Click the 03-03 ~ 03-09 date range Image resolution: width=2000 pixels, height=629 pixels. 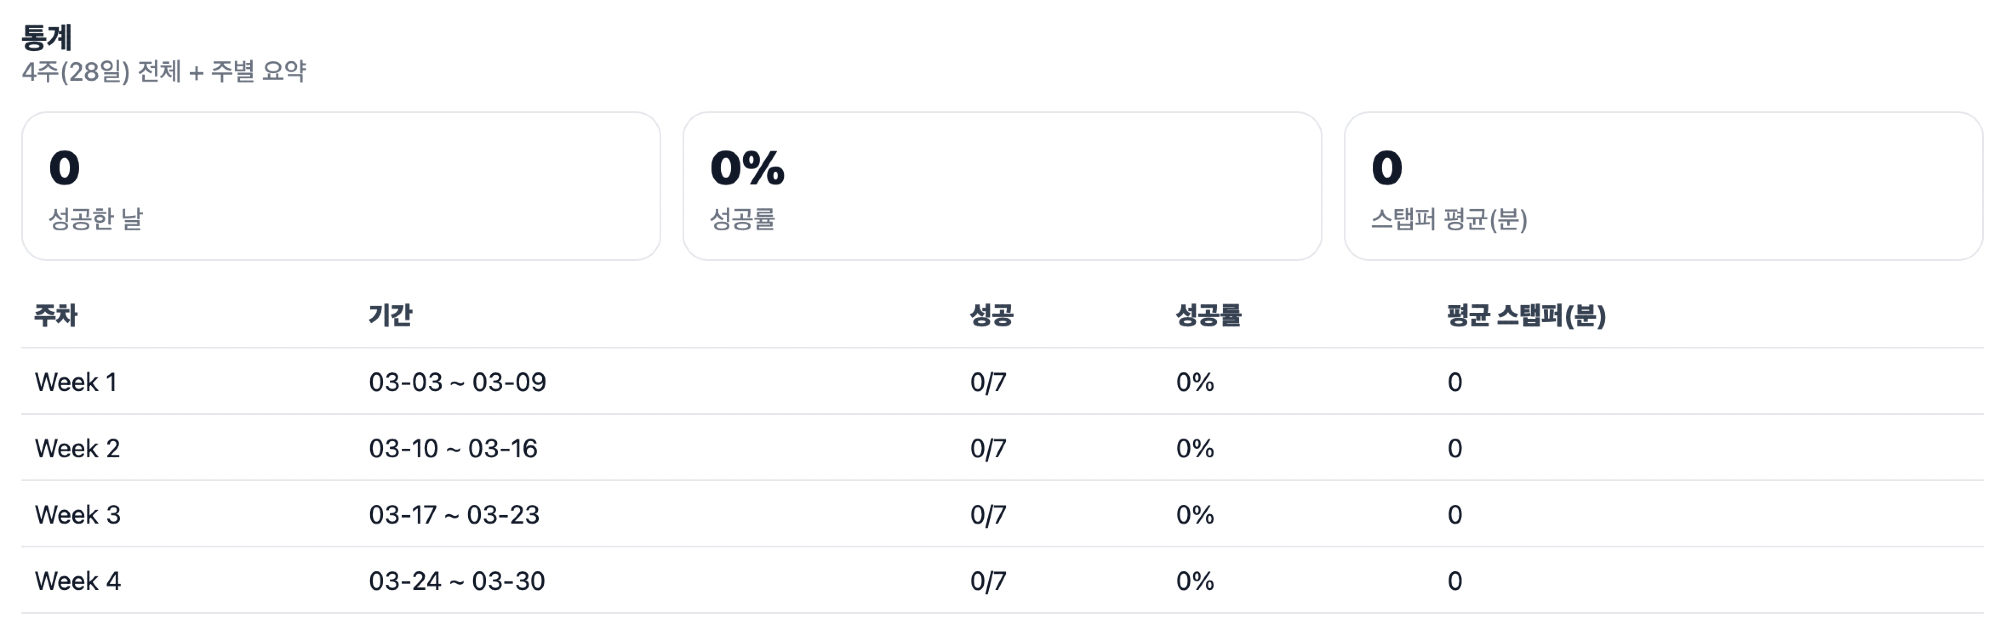pyautogui.click(x=457, y=382)
